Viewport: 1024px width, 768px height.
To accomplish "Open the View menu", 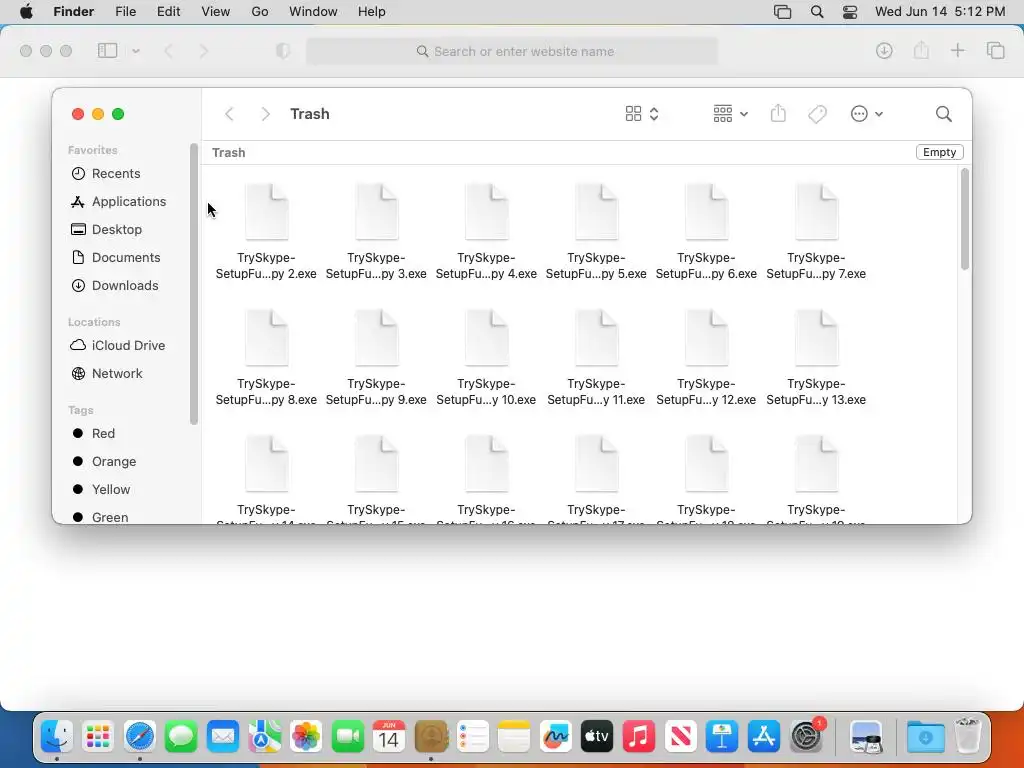I will (216, 12).
